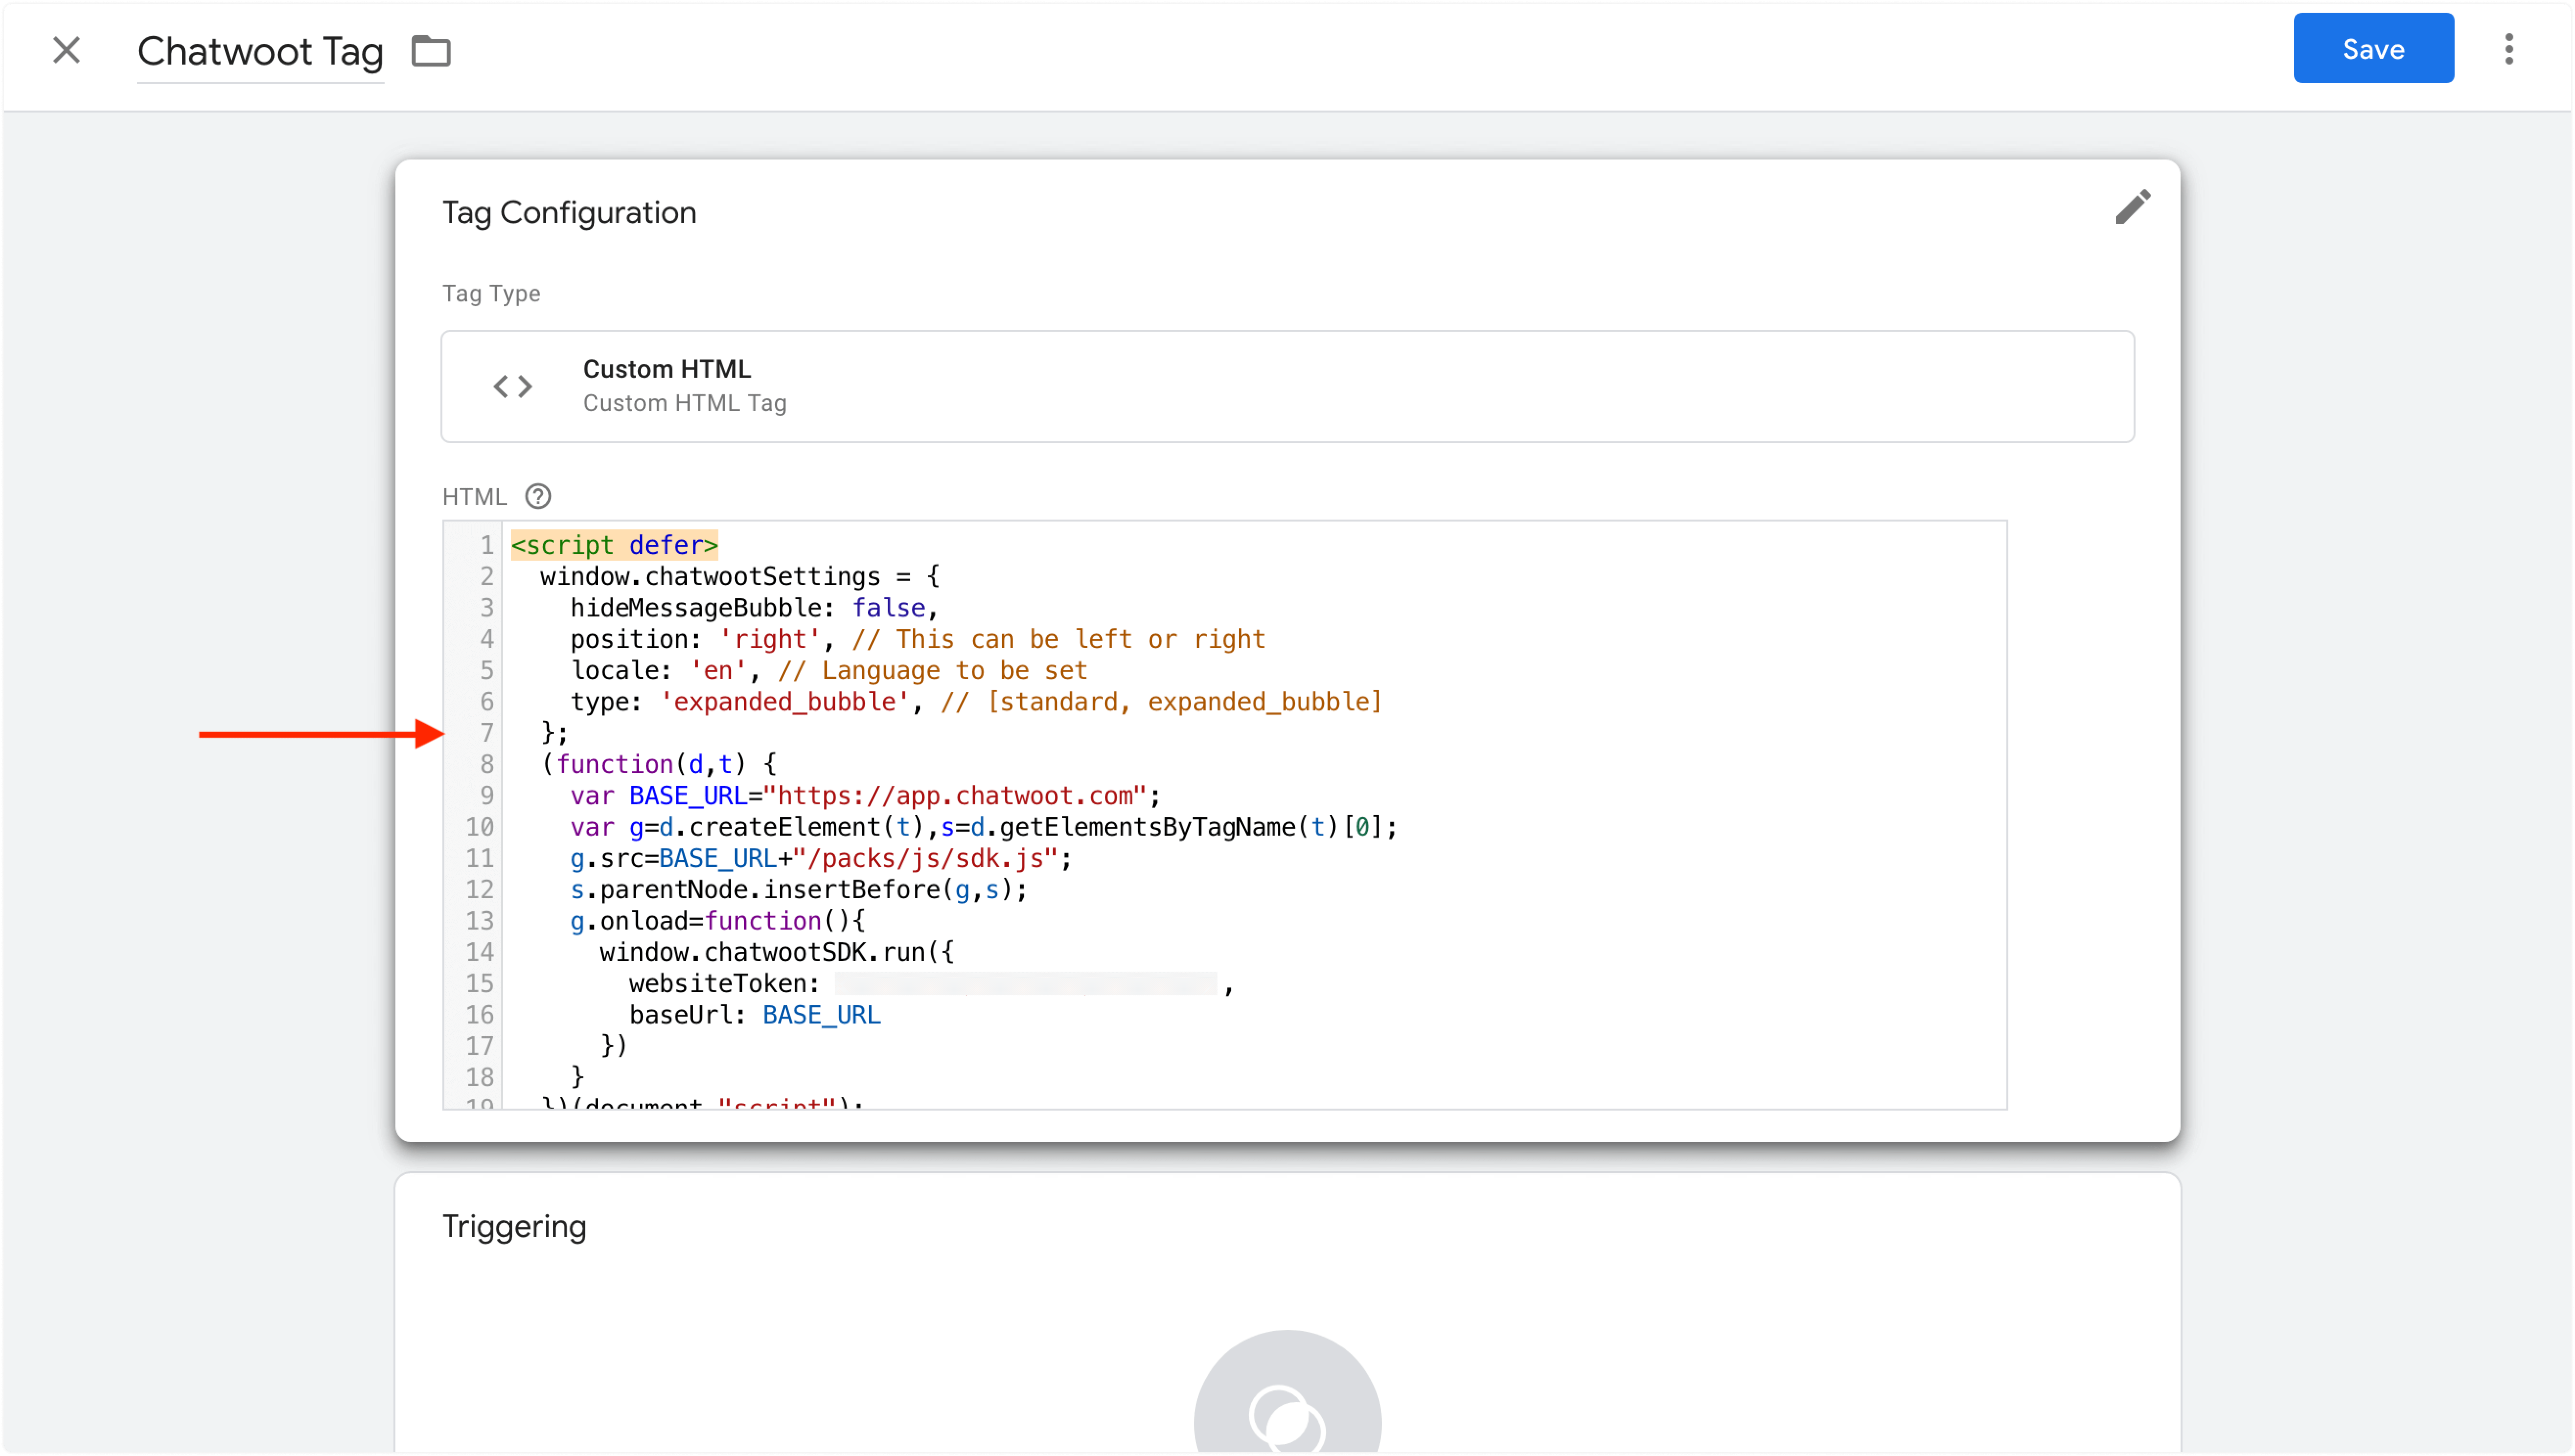Open the HTML help question mark icon
Viewport: 2575px width, 1456px height.
(538, 496)
